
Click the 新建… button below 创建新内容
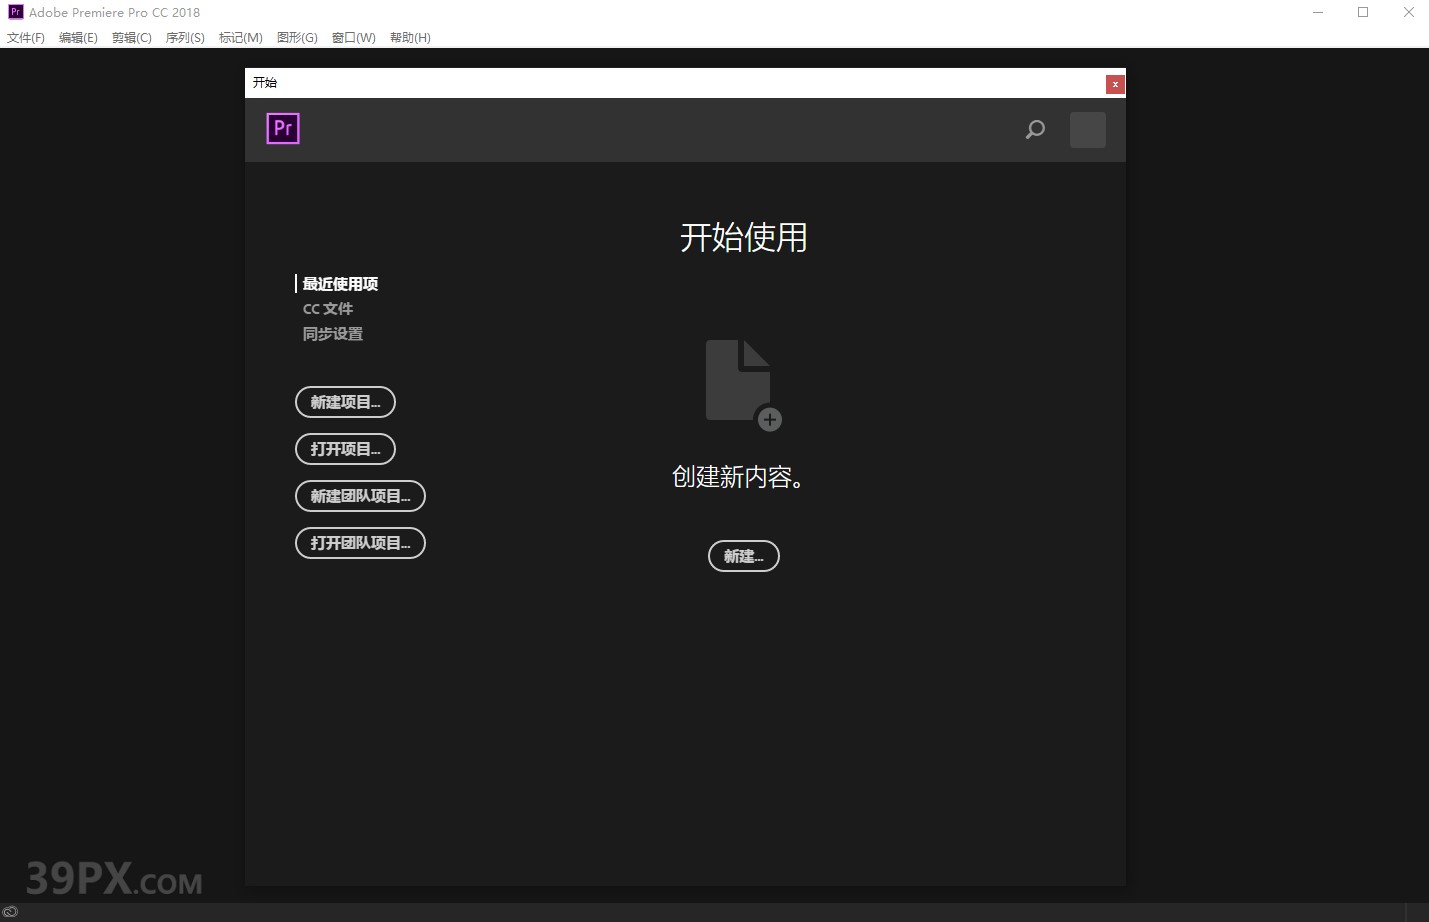click(x=743, y=556)
